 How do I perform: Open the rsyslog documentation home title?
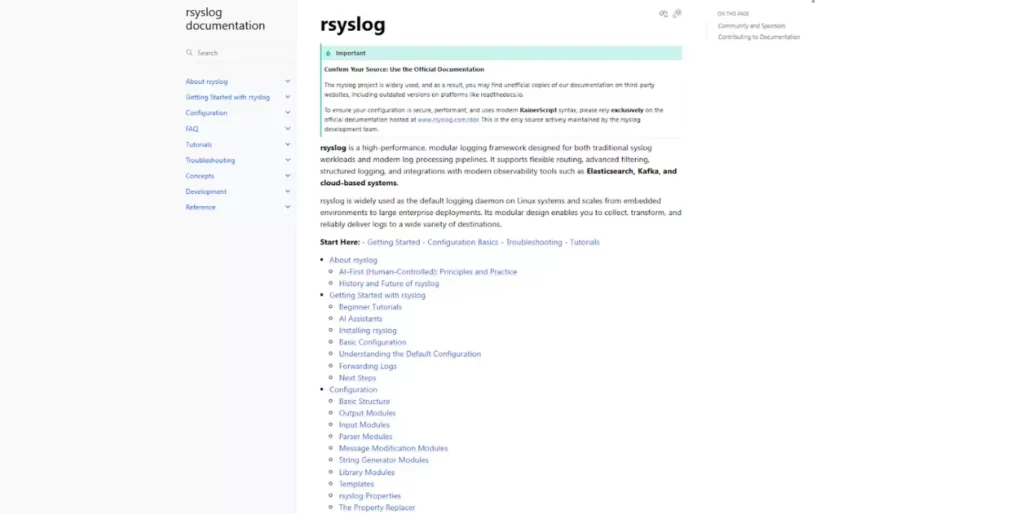coord(225,19)
